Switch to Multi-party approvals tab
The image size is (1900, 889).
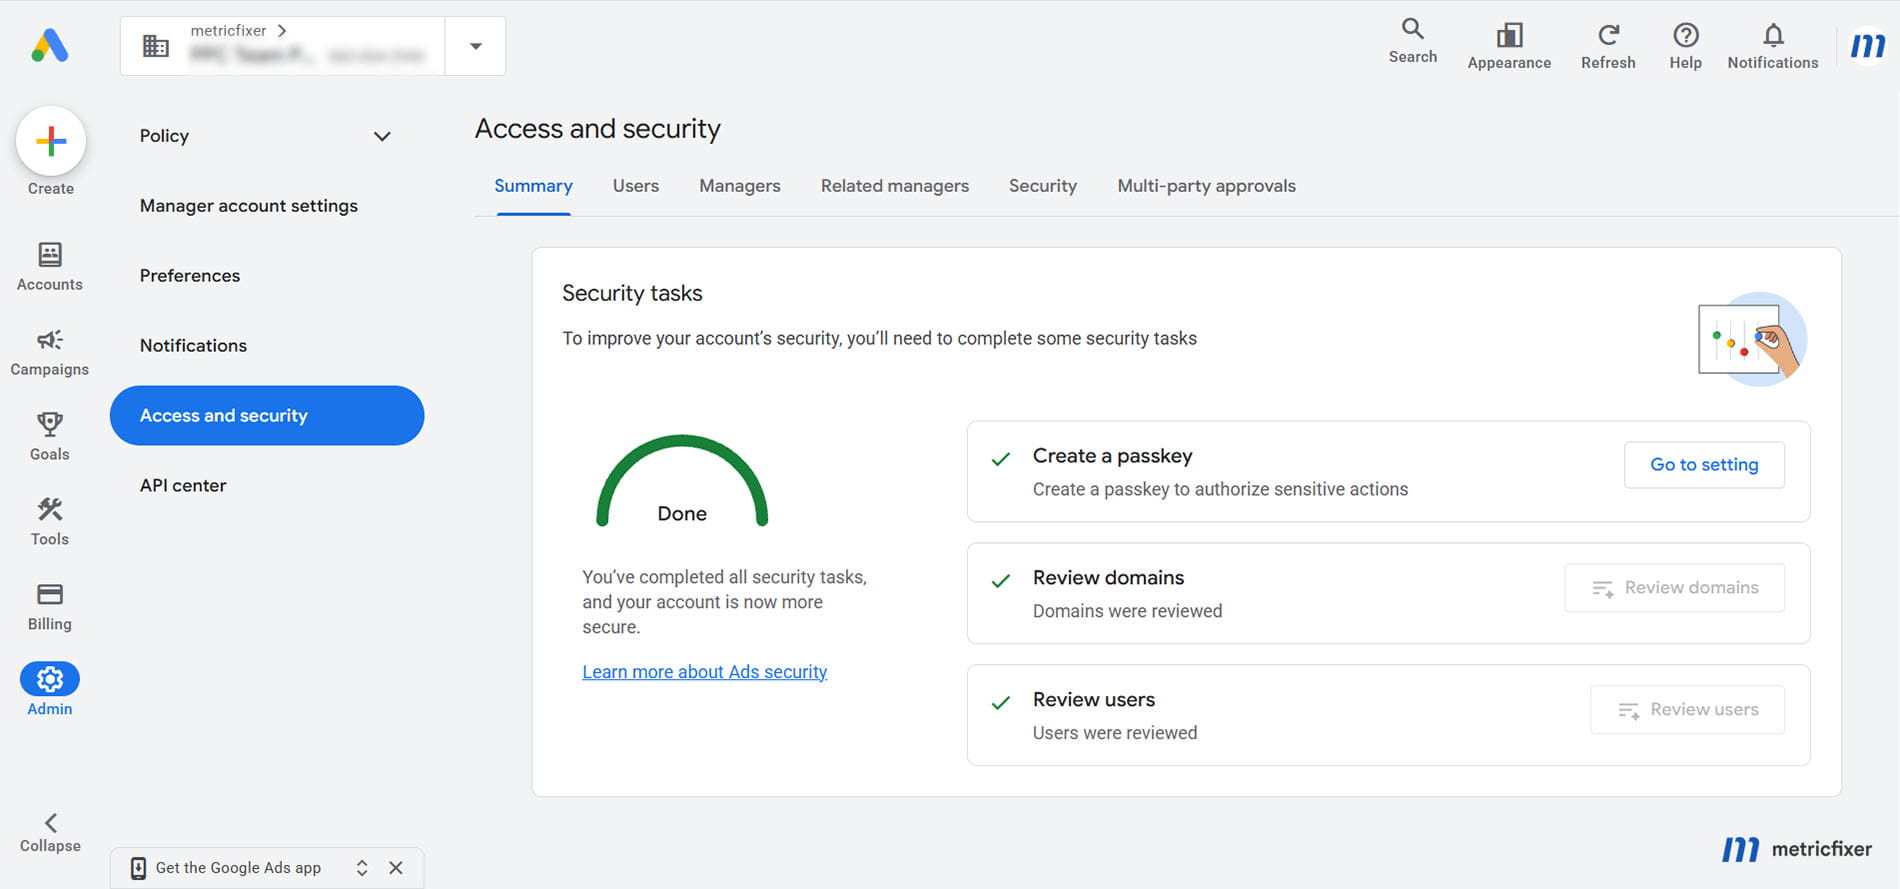tap(1206, 186)
